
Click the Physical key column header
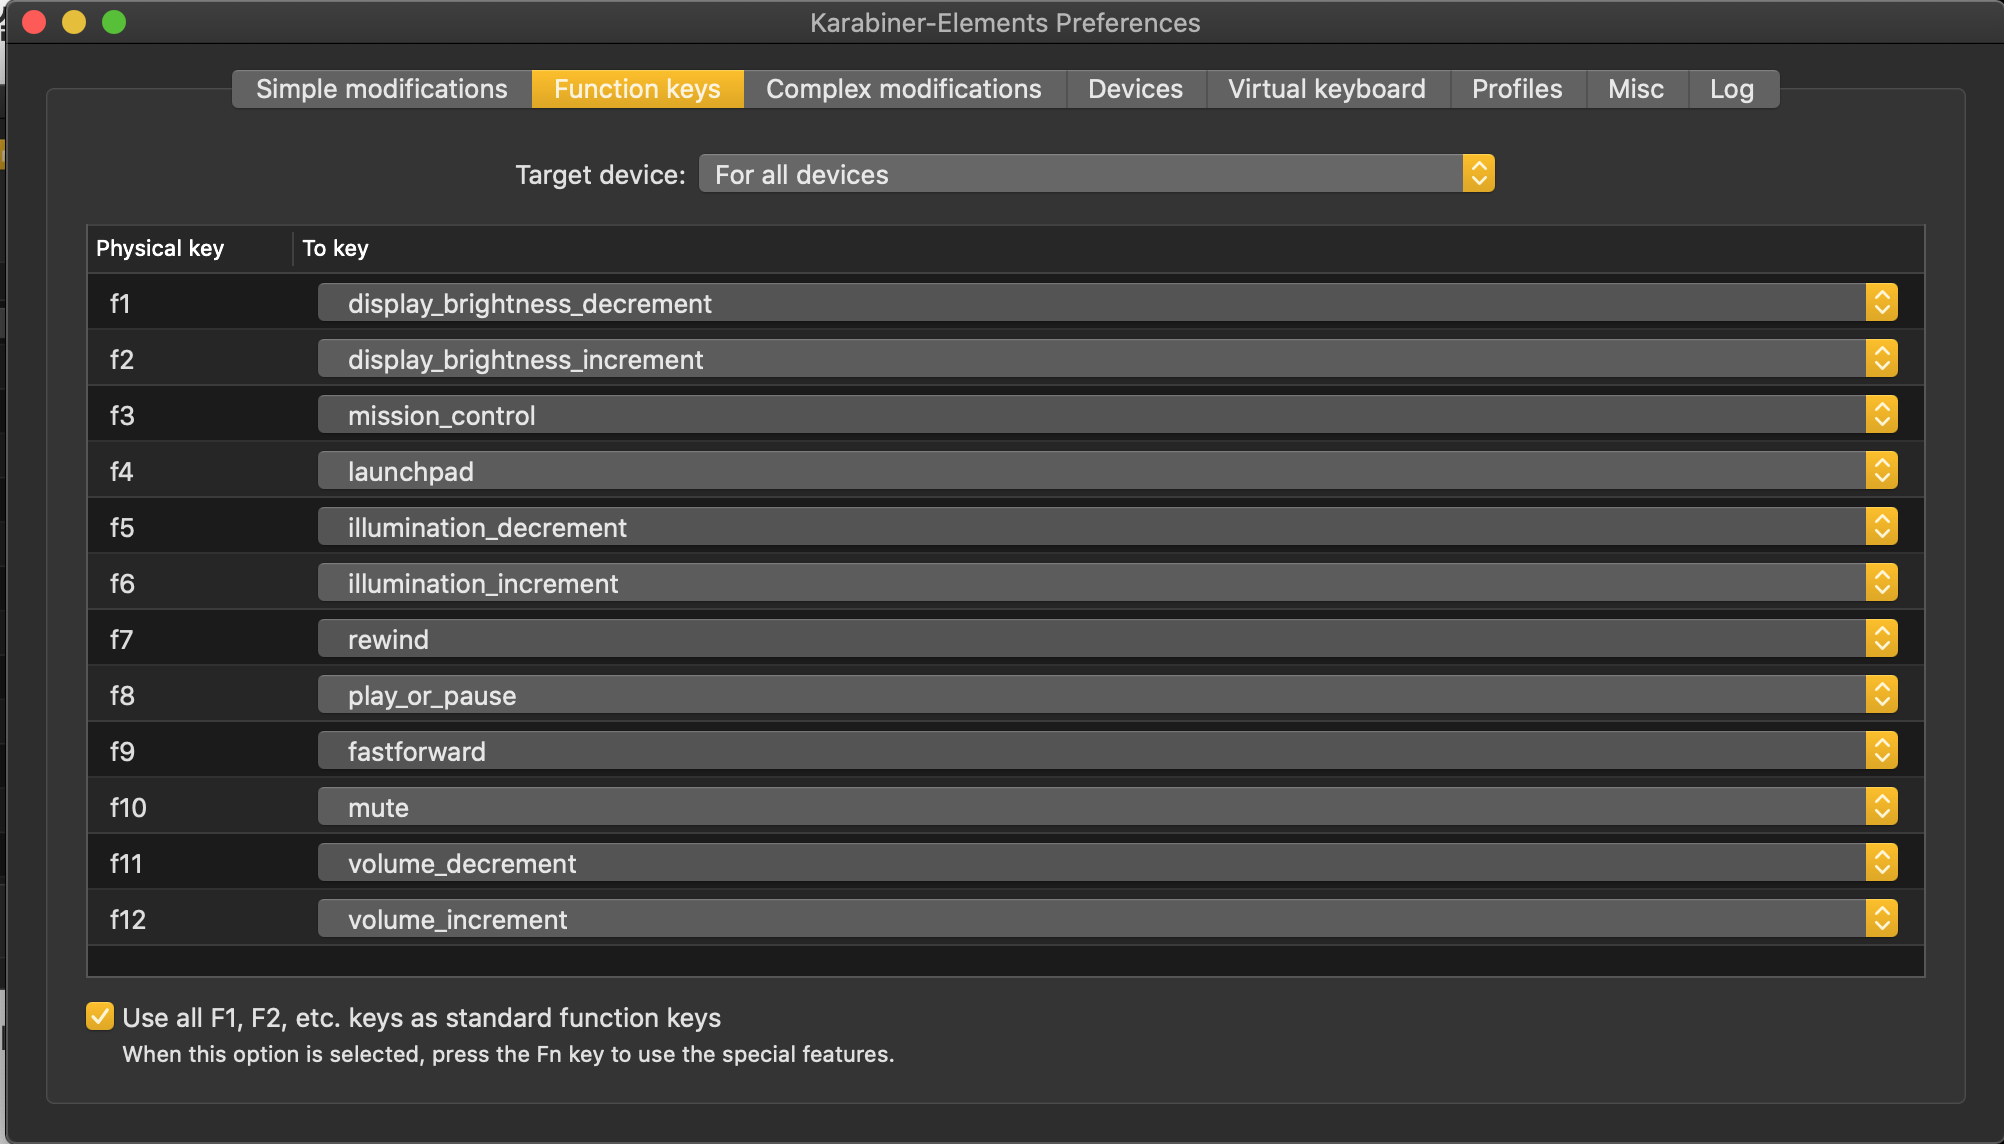tap(160, 248)
